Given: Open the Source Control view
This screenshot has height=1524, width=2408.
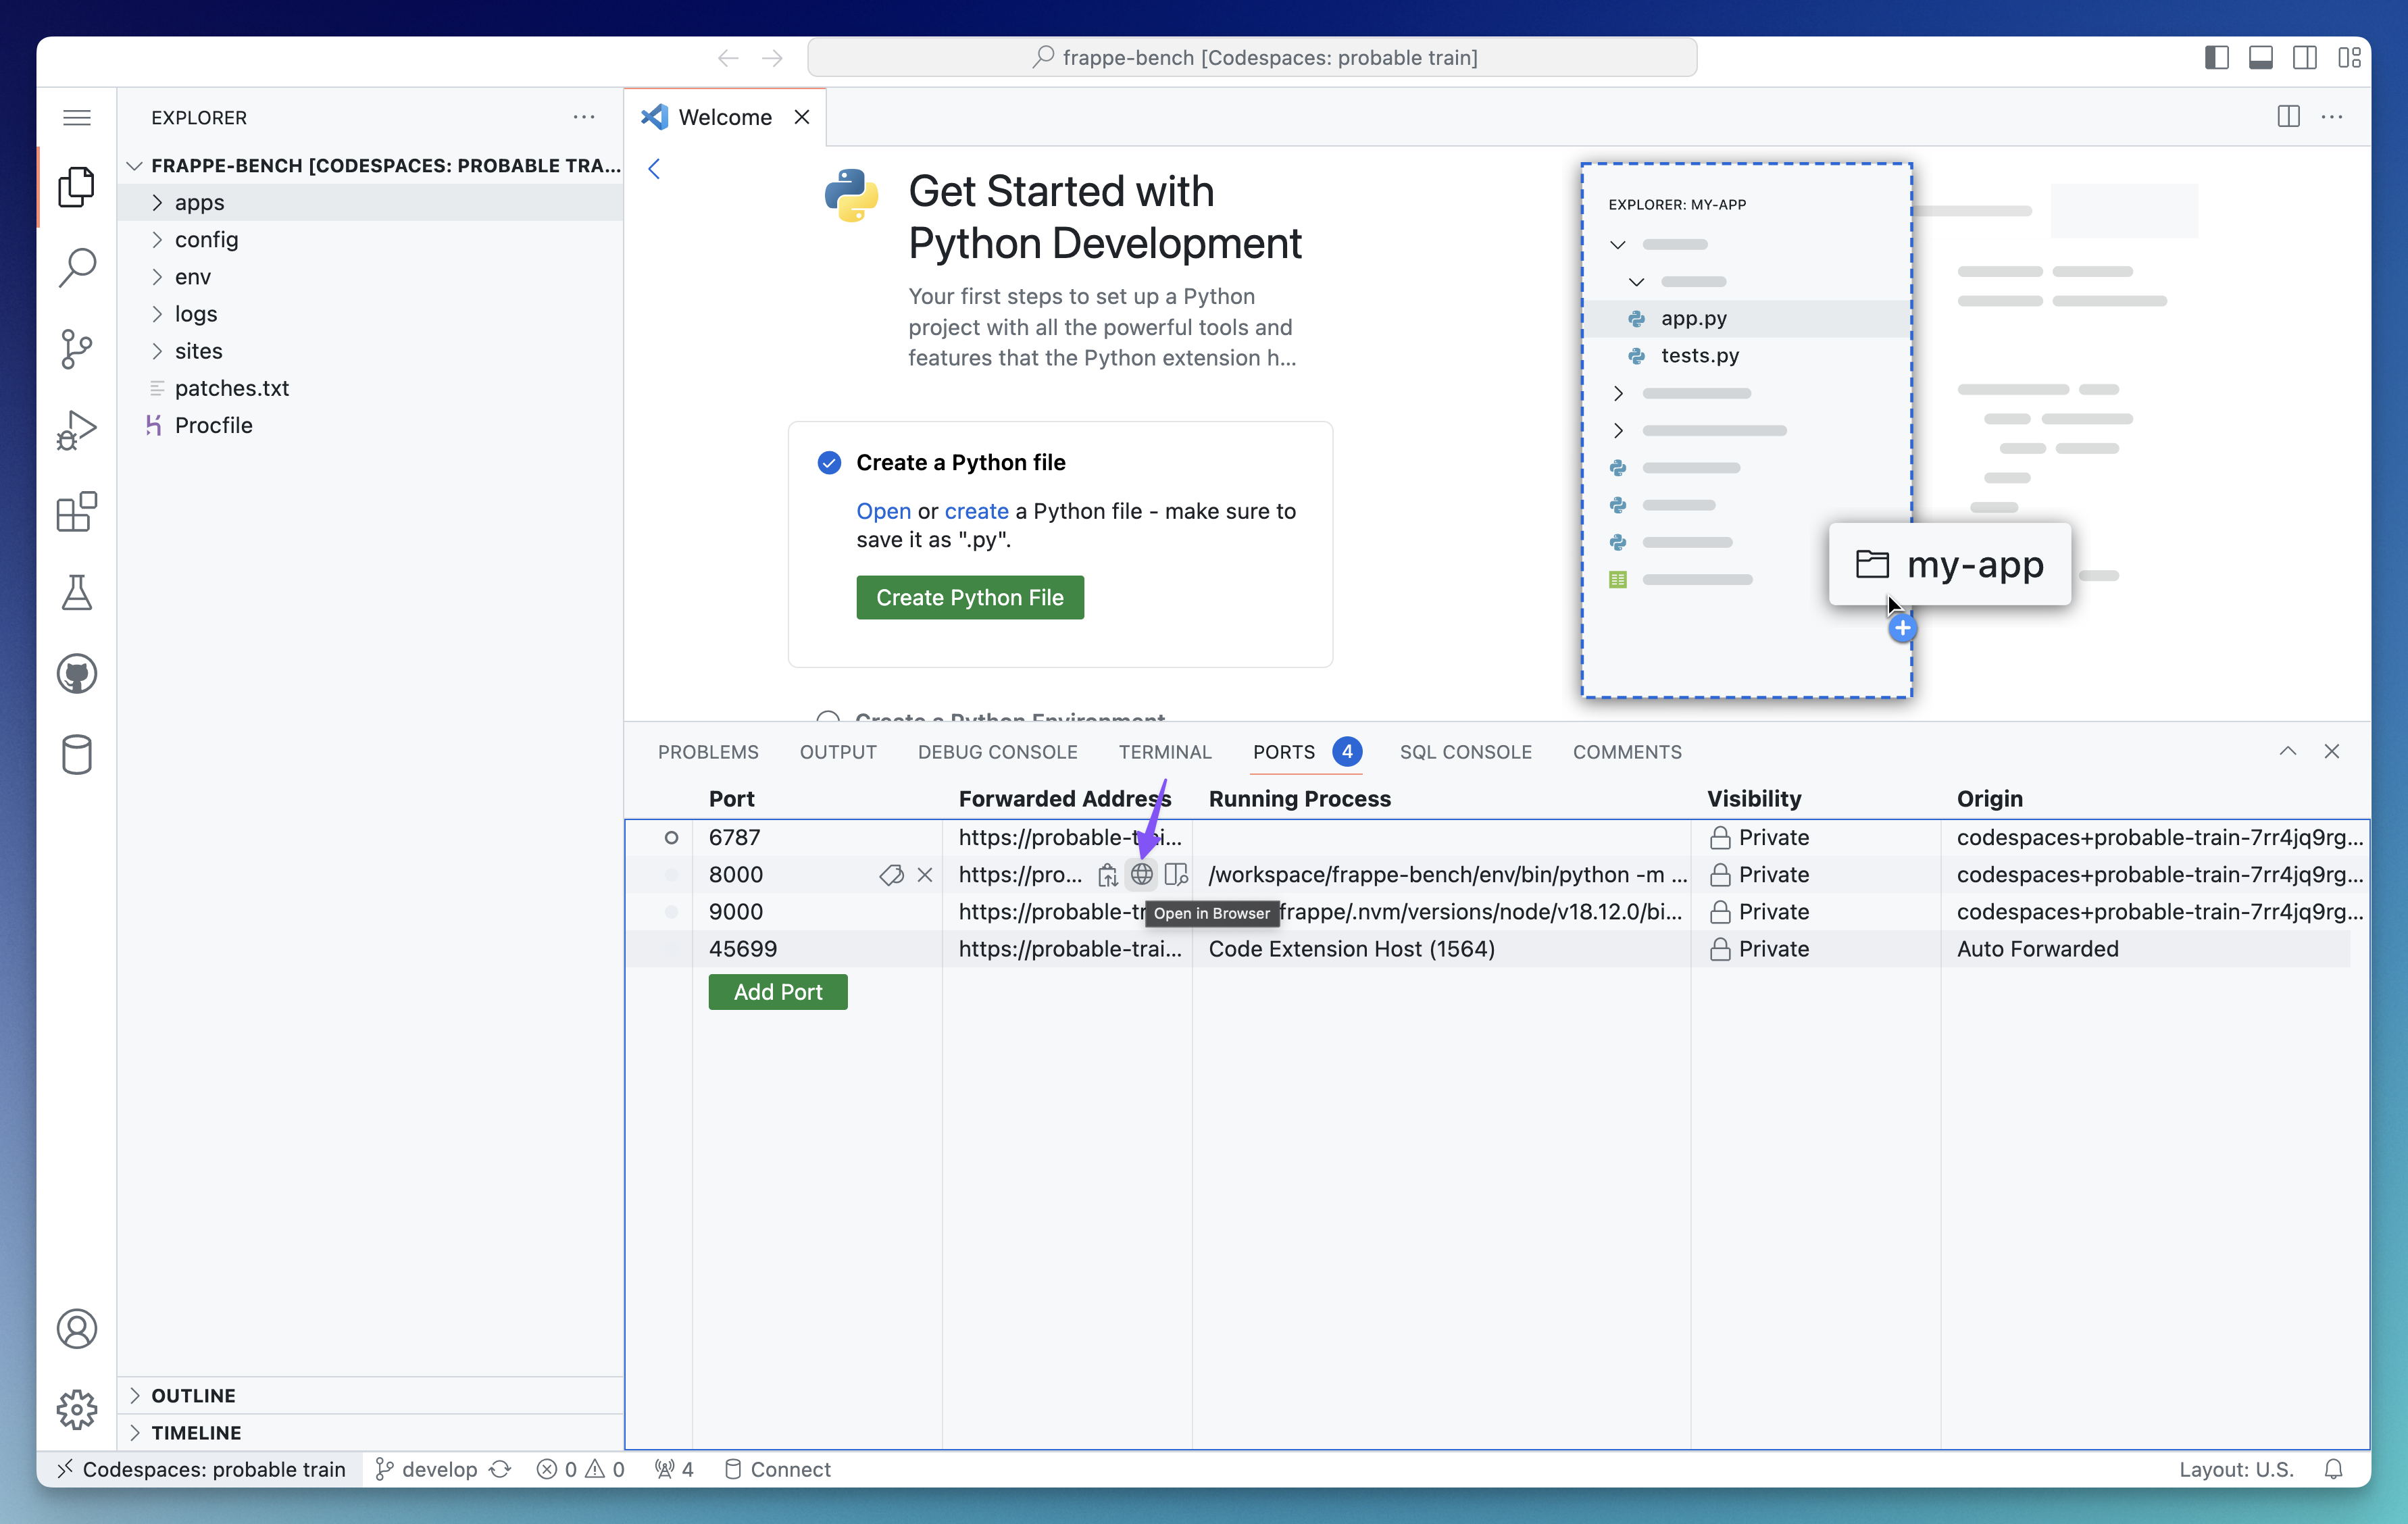Looking at the screenshot, I should (x=77, y=349).
